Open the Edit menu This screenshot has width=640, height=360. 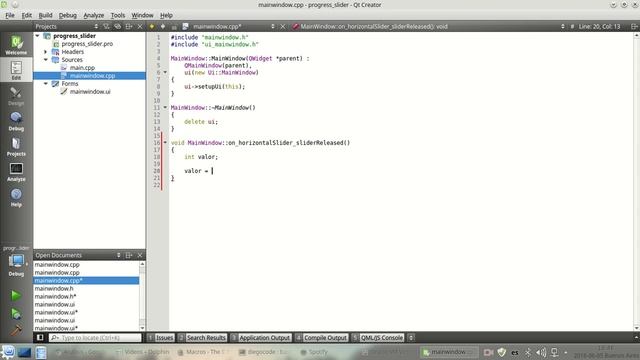27,15
